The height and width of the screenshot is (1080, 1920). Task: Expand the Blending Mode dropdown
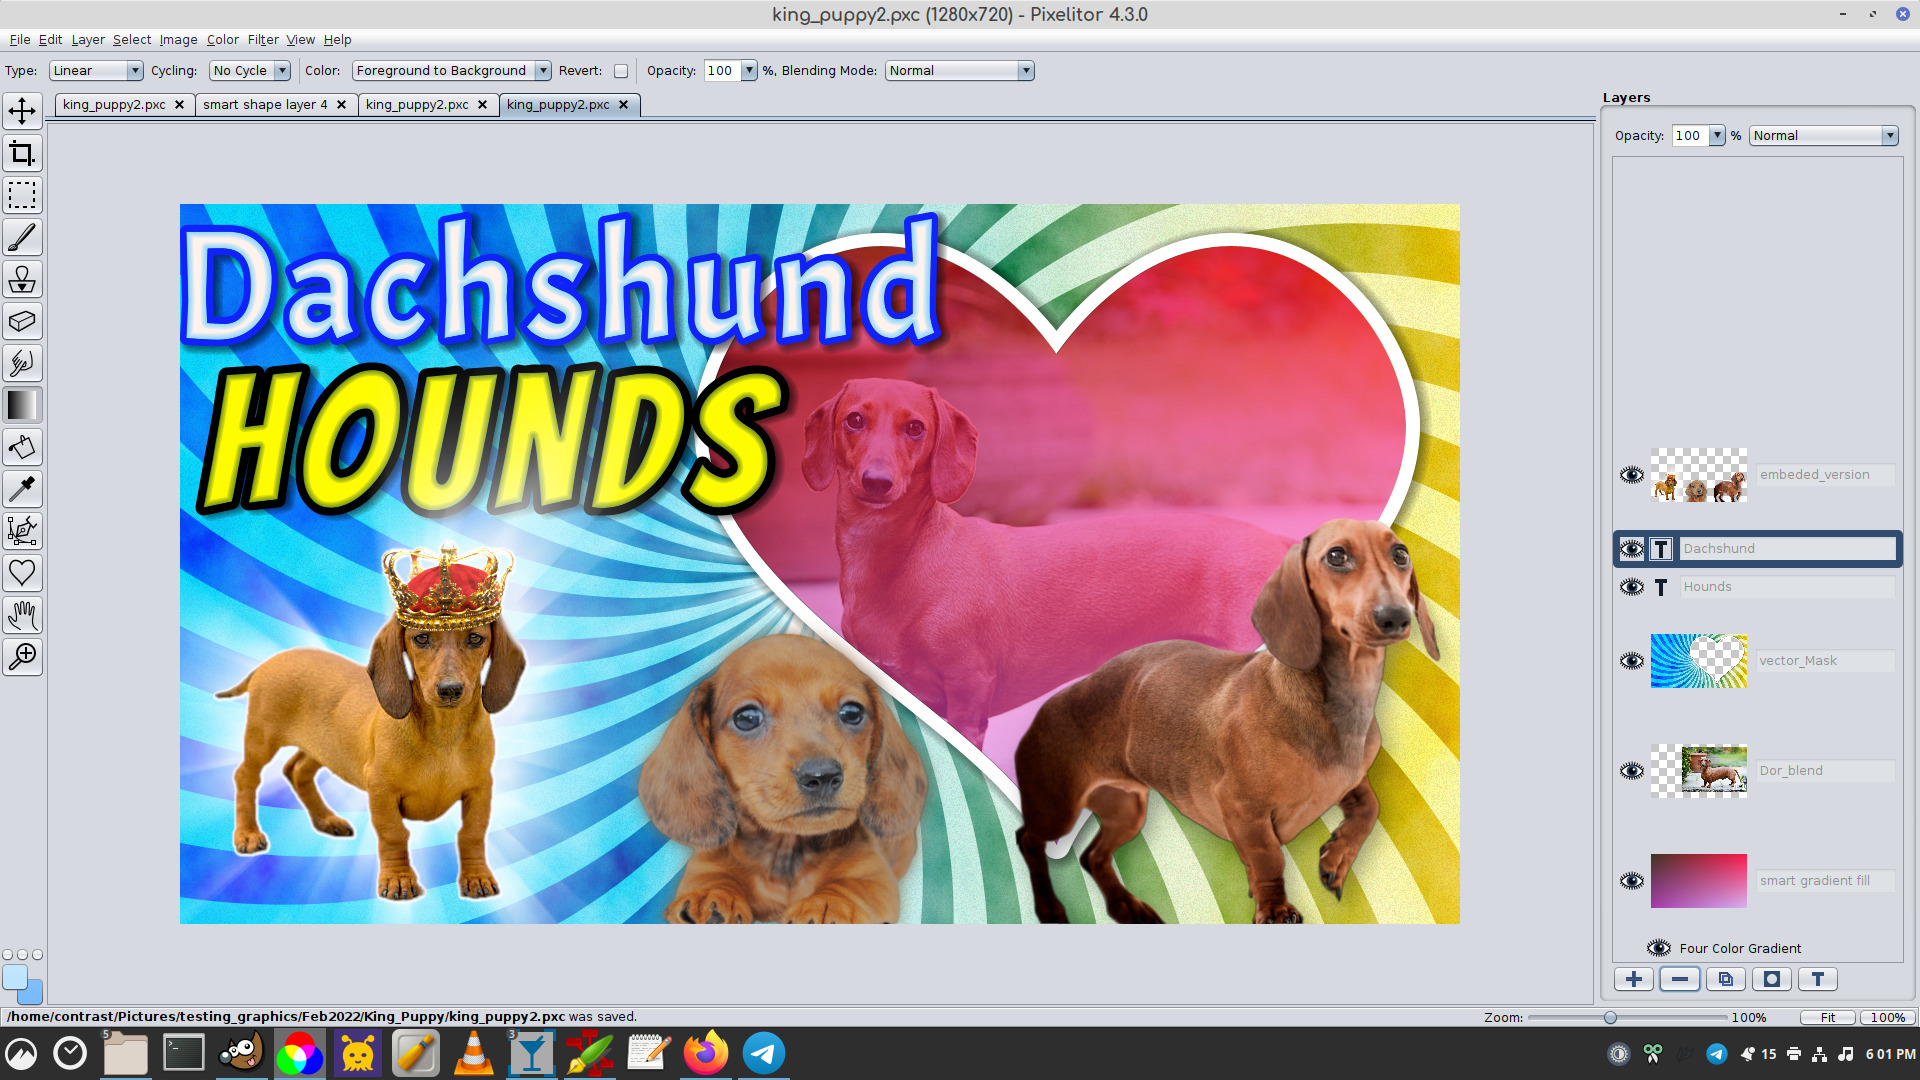coord(959,71)
